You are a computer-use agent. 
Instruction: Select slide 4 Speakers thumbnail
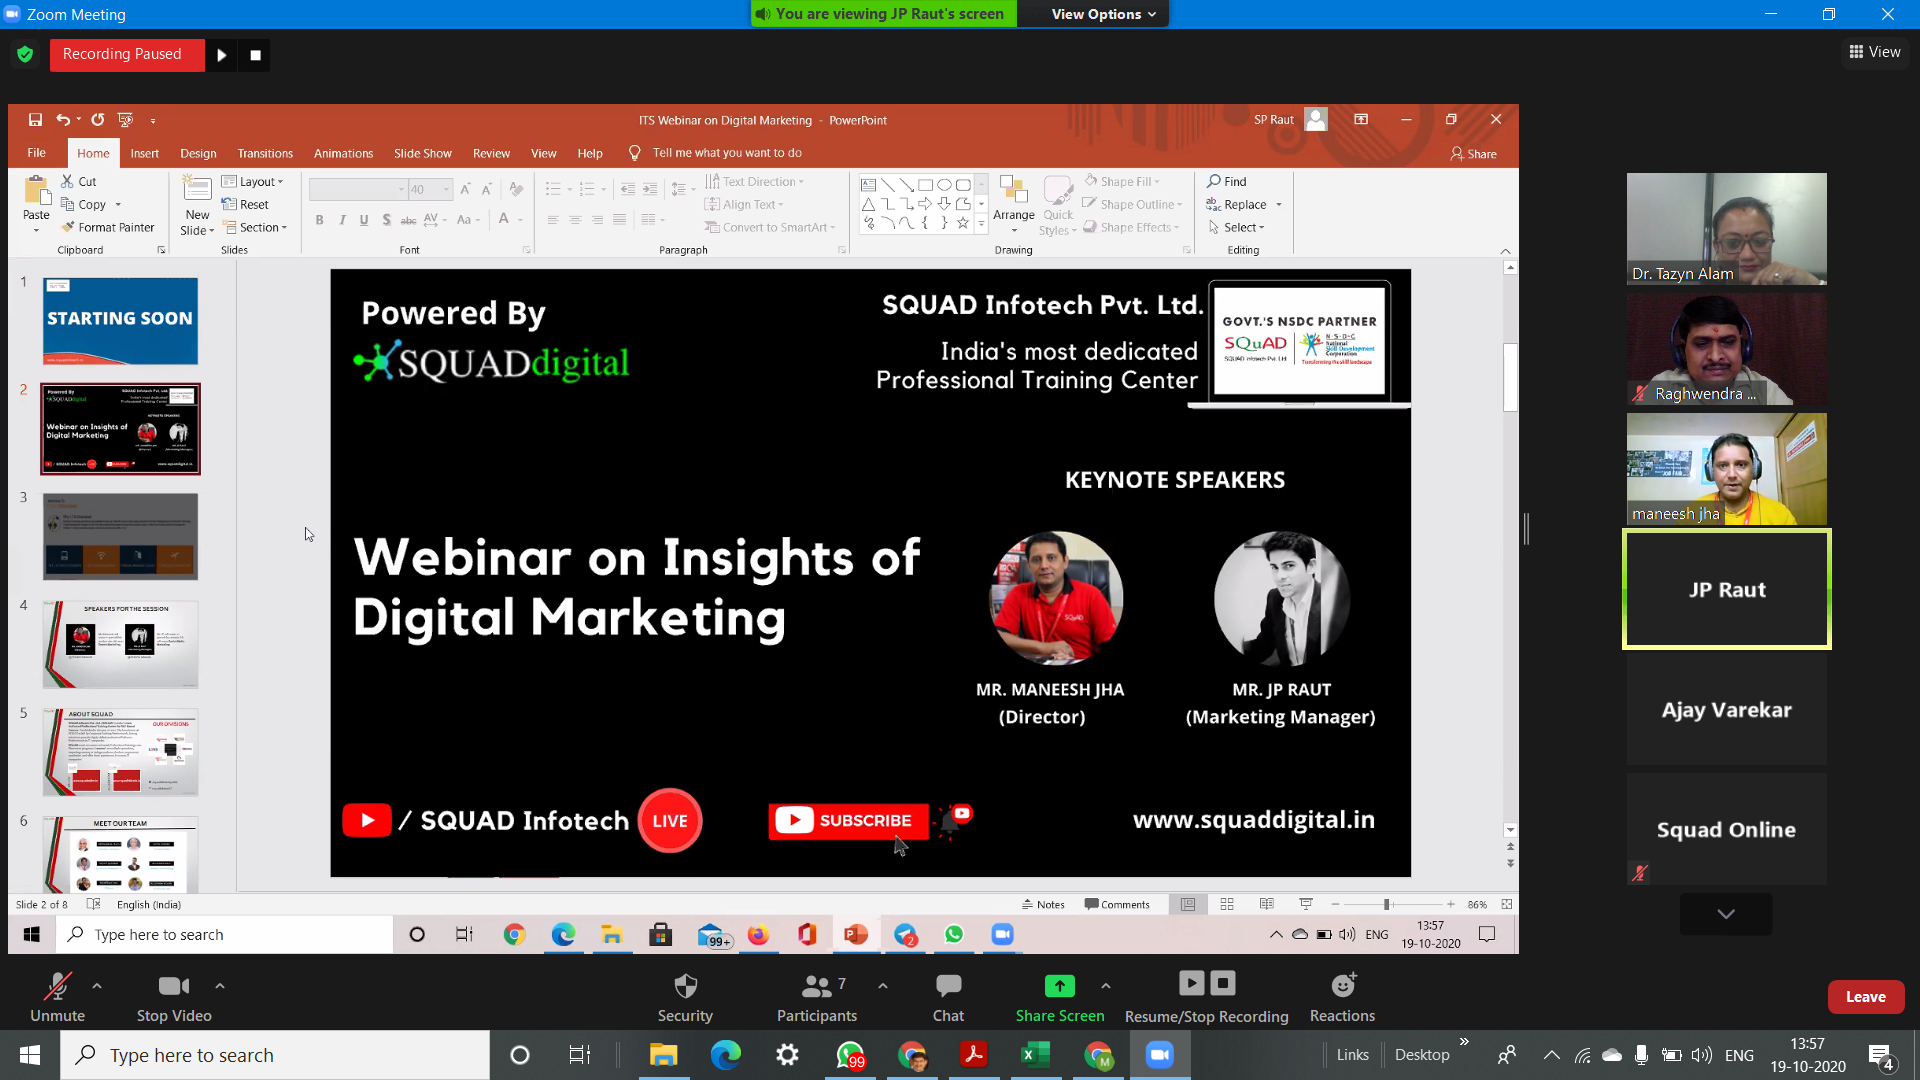pyautogui.click(x=120, y=644)
